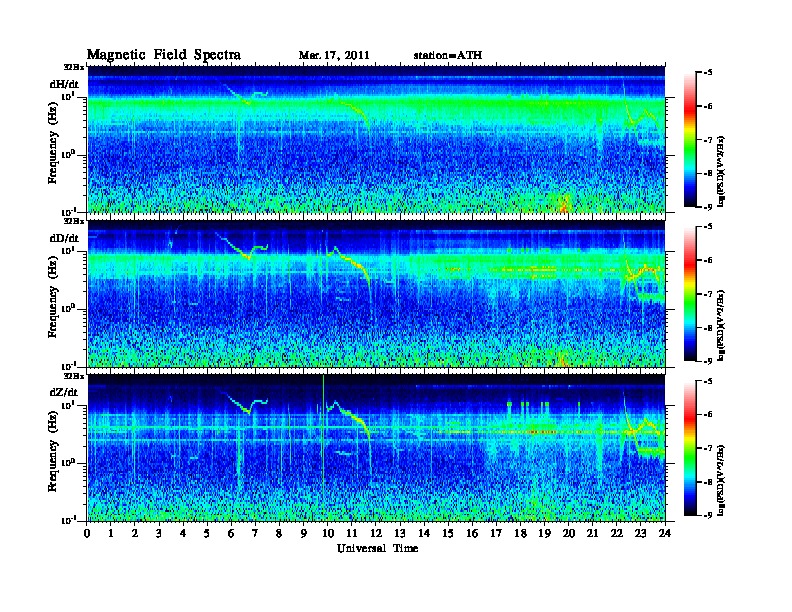
Task: Click the dH/dt panel label
Action: pos(64,84)
